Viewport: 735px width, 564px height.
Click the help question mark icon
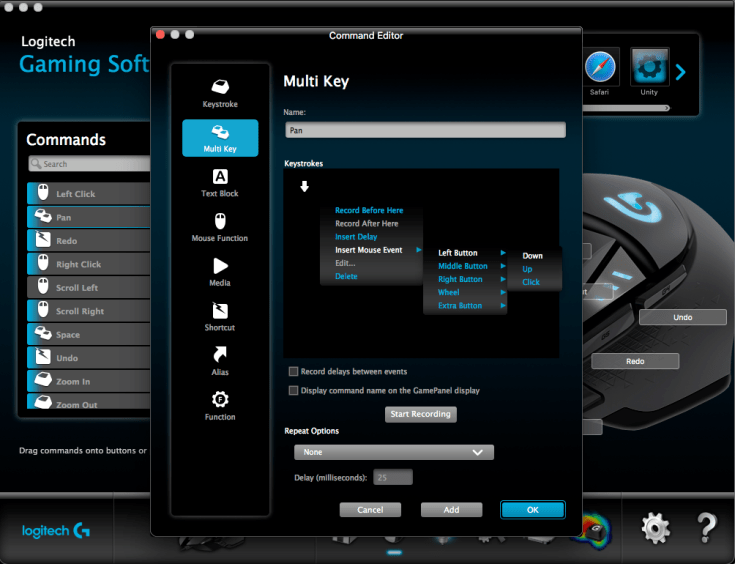(x=707, y=527)
